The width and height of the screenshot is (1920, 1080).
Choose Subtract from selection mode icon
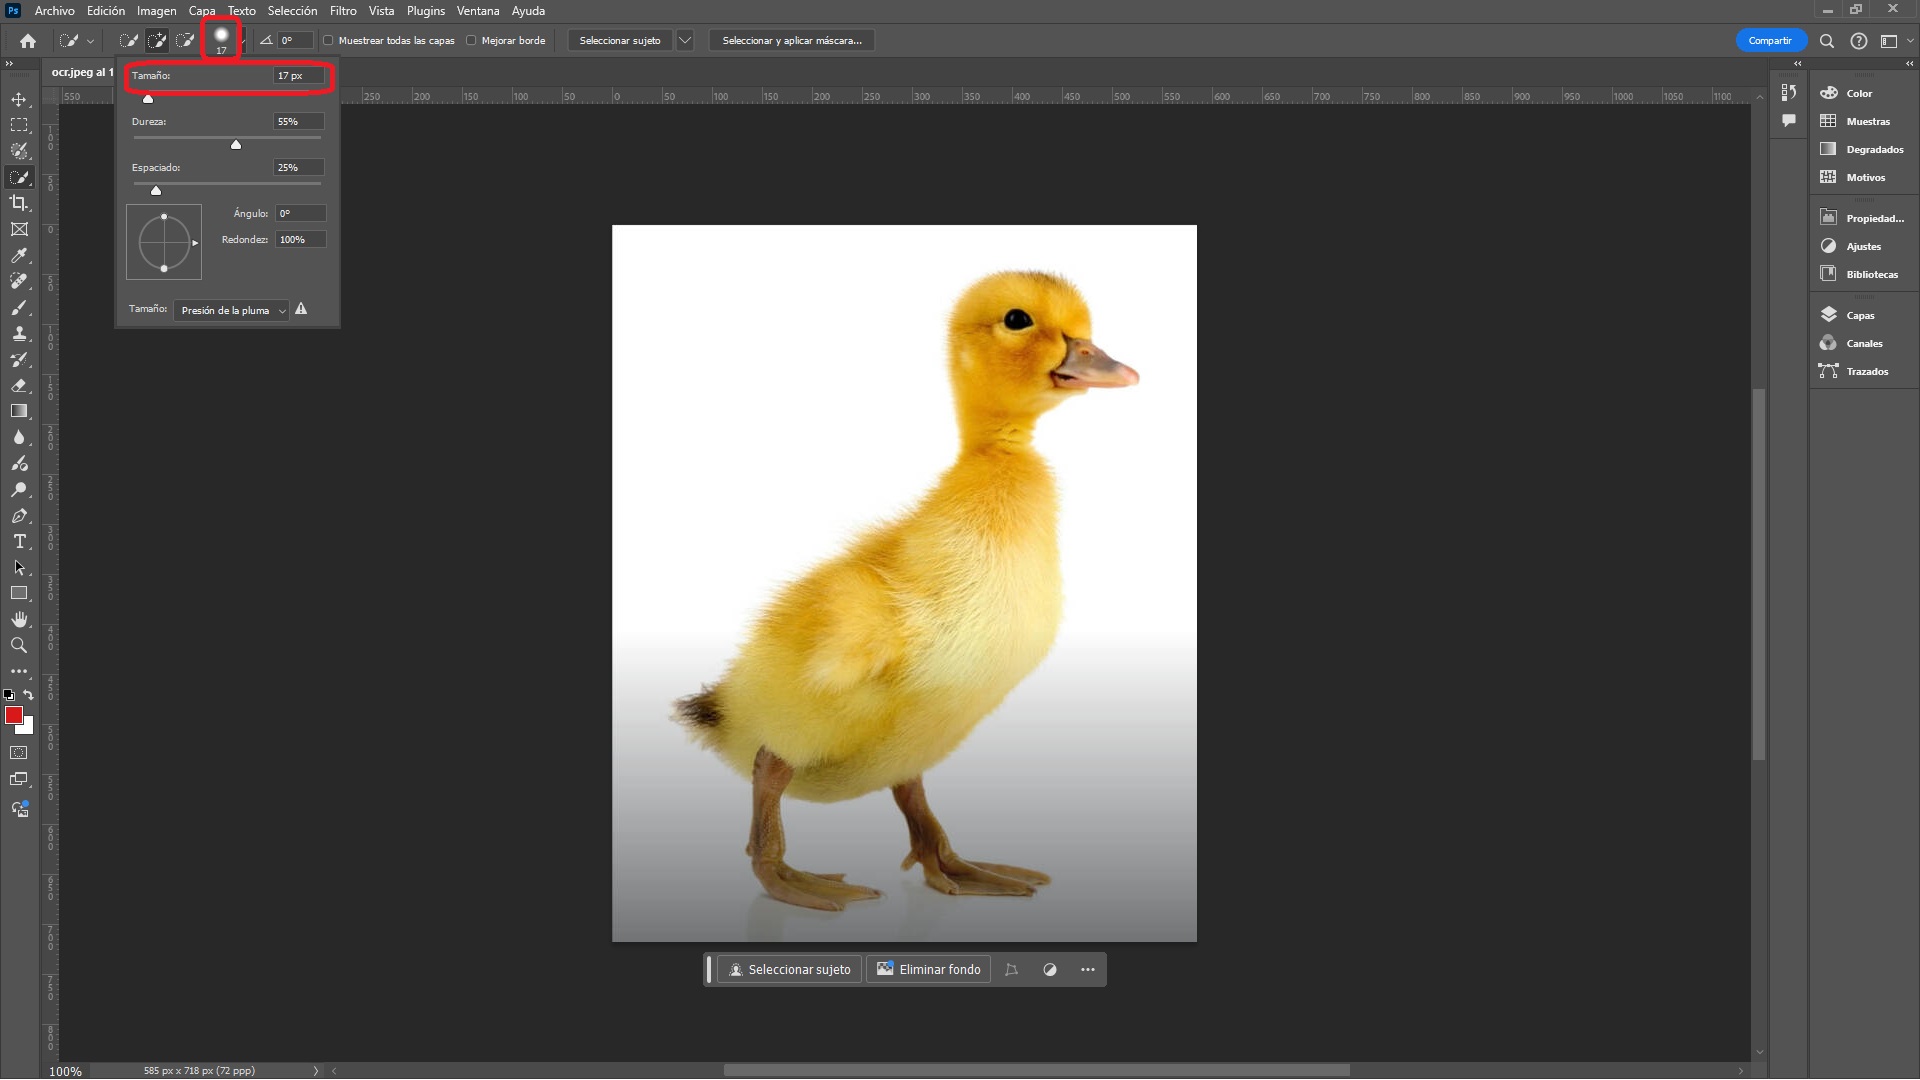pos(185,41)
